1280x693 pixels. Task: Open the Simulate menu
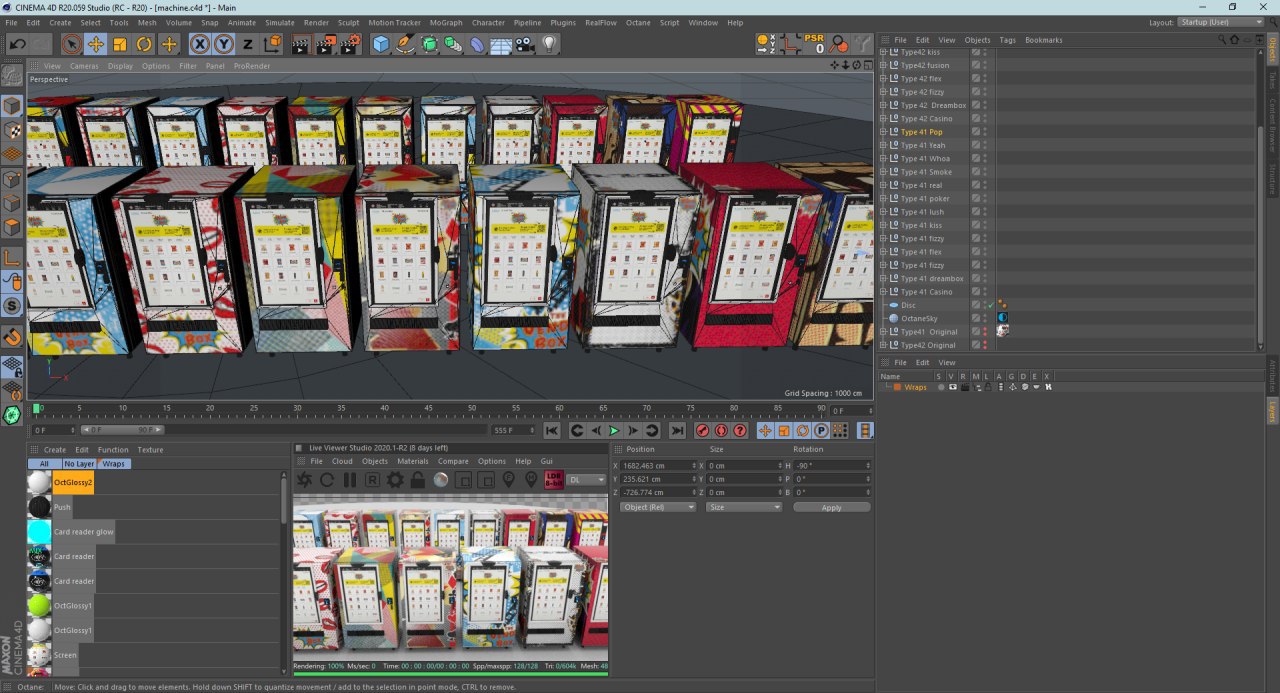pyautogui.click(x=280, y=22)
